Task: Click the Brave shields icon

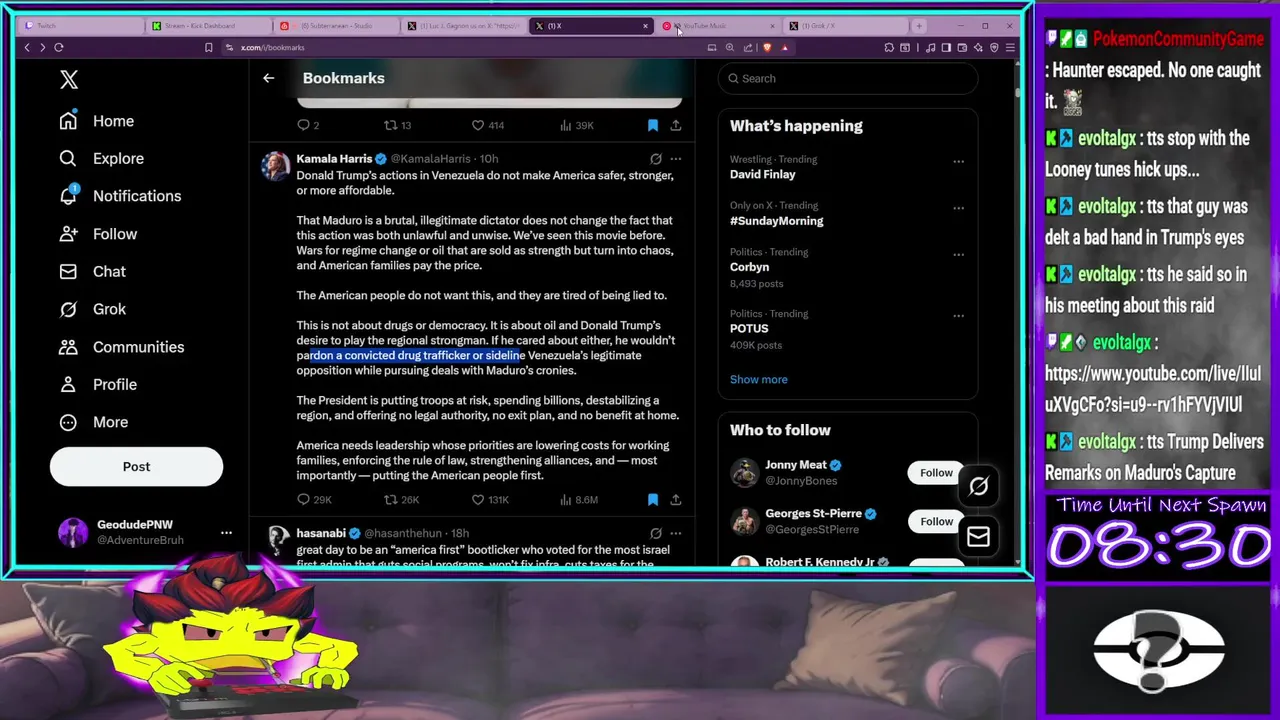Action: (767, 47)
